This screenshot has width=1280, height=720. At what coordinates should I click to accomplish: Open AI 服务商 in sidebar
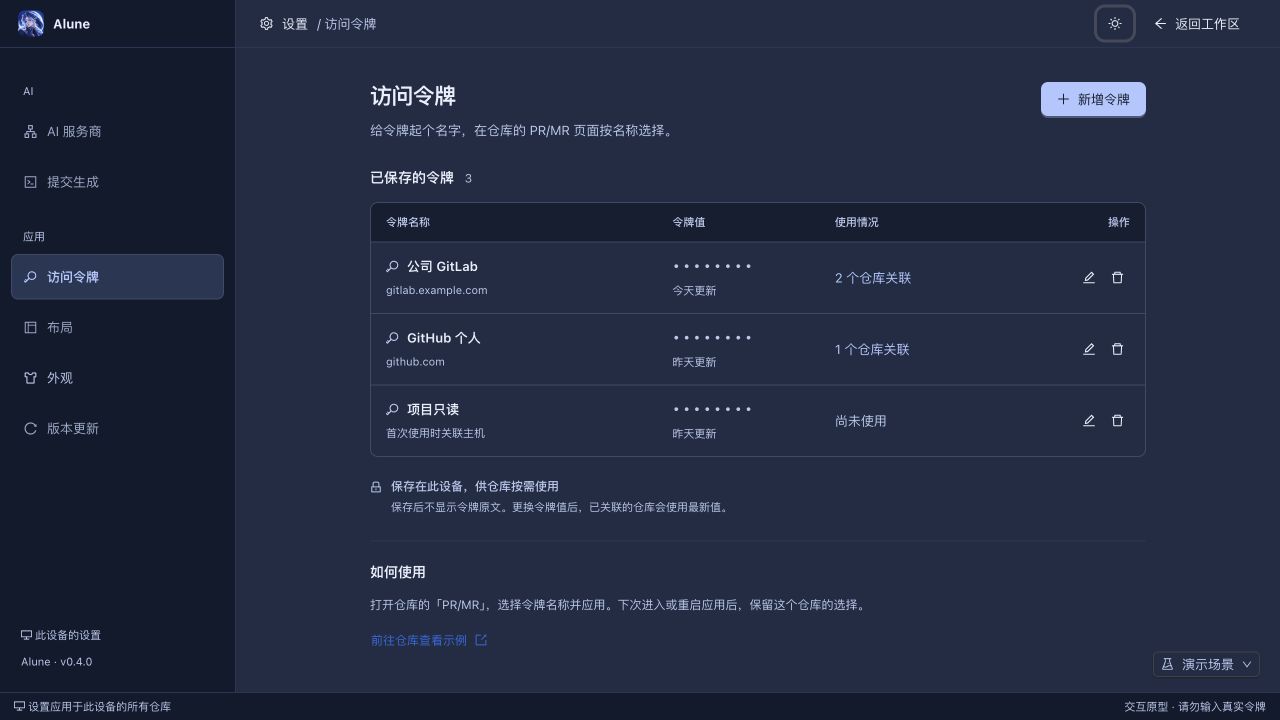[117, 132]
